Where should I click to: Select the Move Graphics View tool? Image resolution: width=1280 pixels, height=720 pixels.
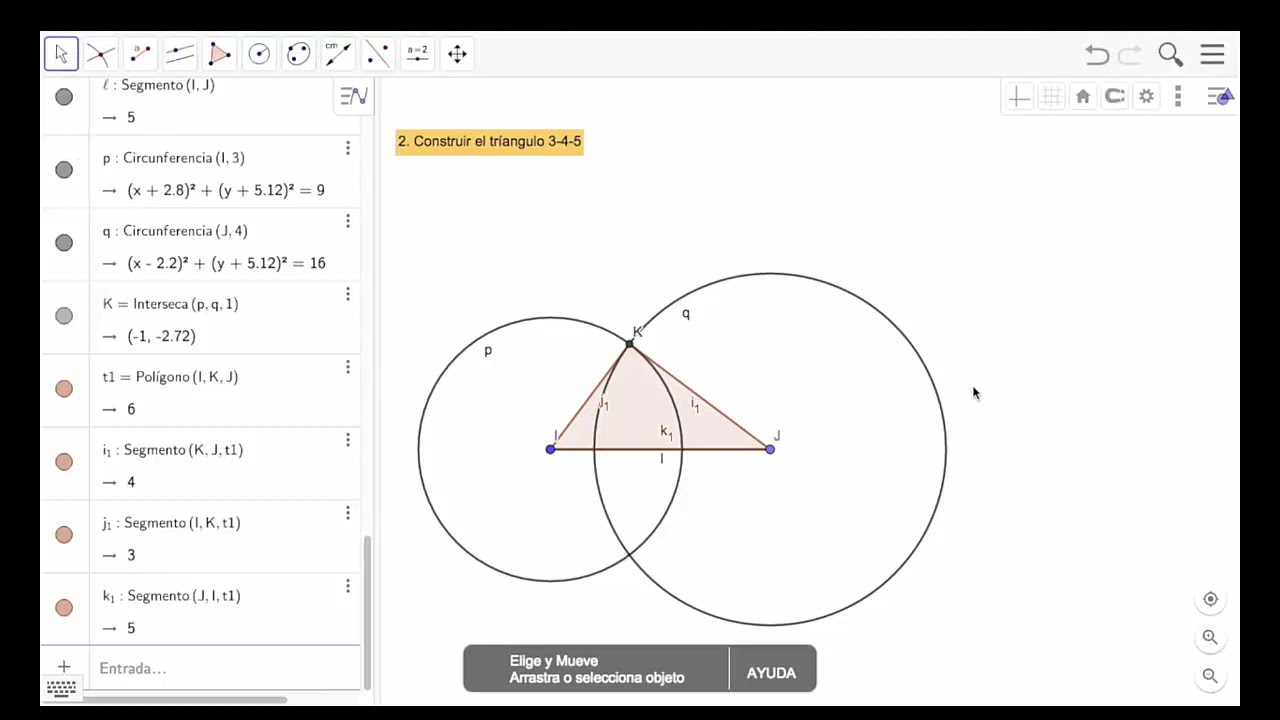457,54
